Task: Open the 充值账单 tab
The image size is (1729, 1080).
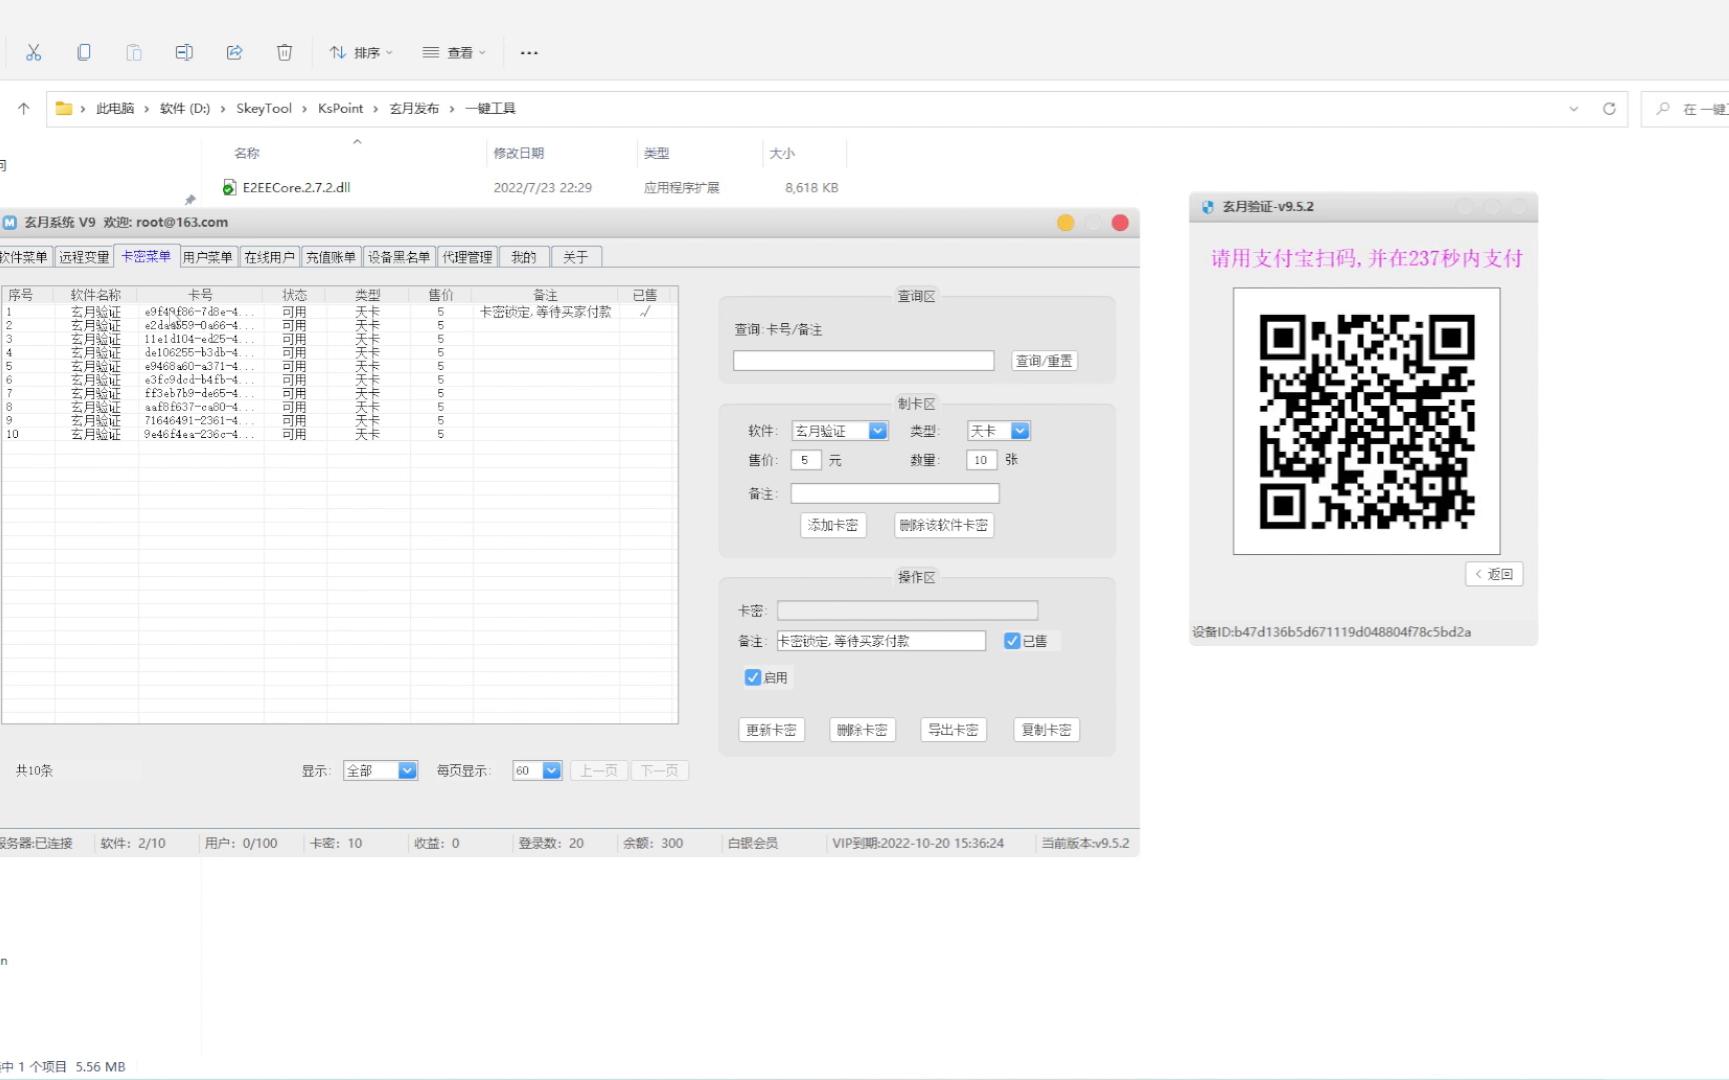Action: pyautogui.click(x=331, y=257)
